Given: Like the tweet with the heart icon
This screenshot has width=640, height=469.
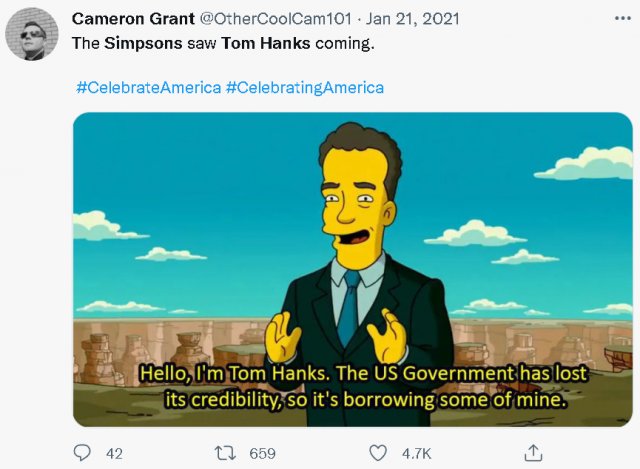Looking at the screenshot, I should [378, 453].
